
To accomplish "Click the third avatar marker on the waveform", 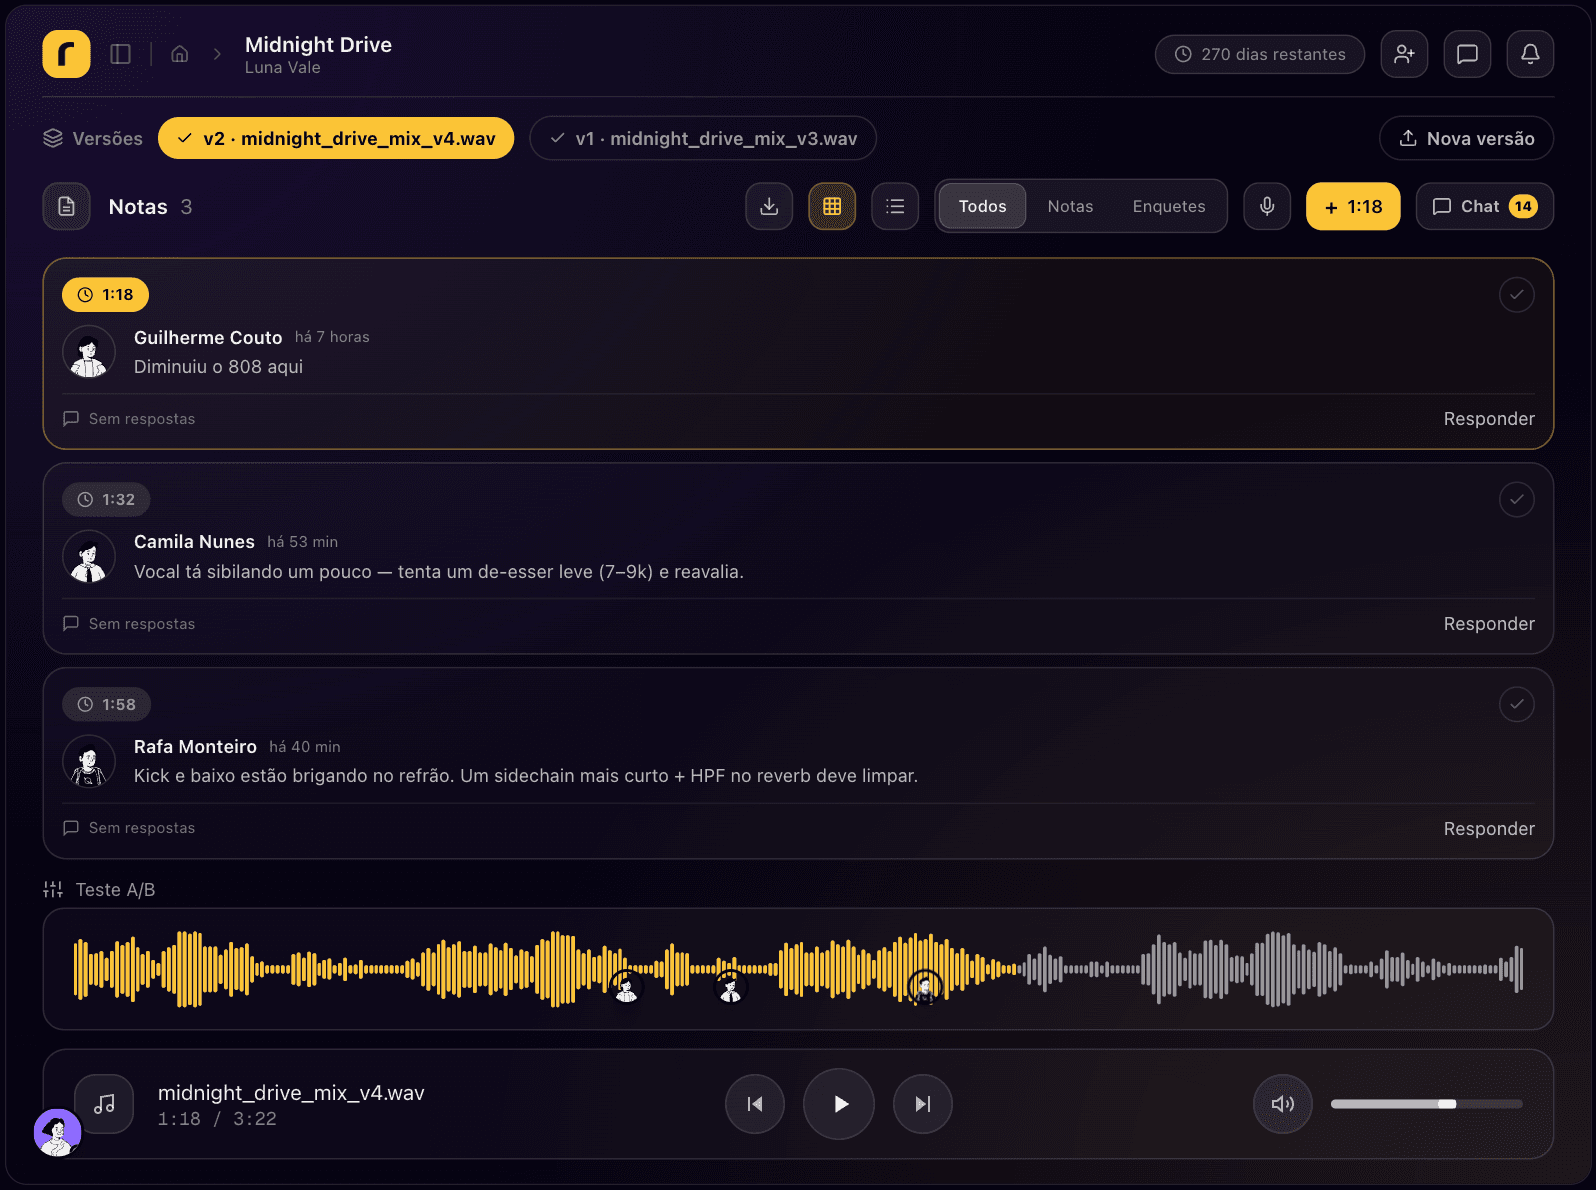I will (924, 988).
